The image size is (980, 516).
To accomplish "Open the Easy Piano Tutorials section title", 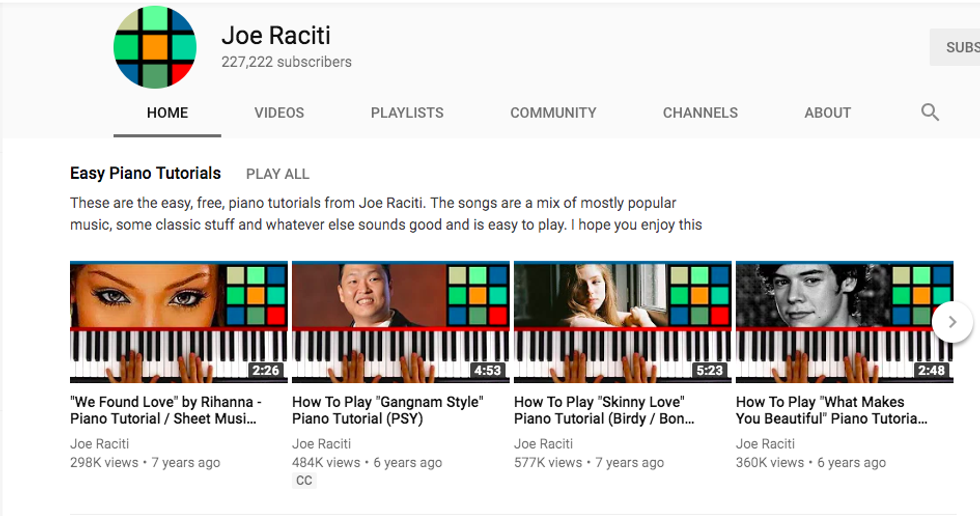I will coord(146,173).
